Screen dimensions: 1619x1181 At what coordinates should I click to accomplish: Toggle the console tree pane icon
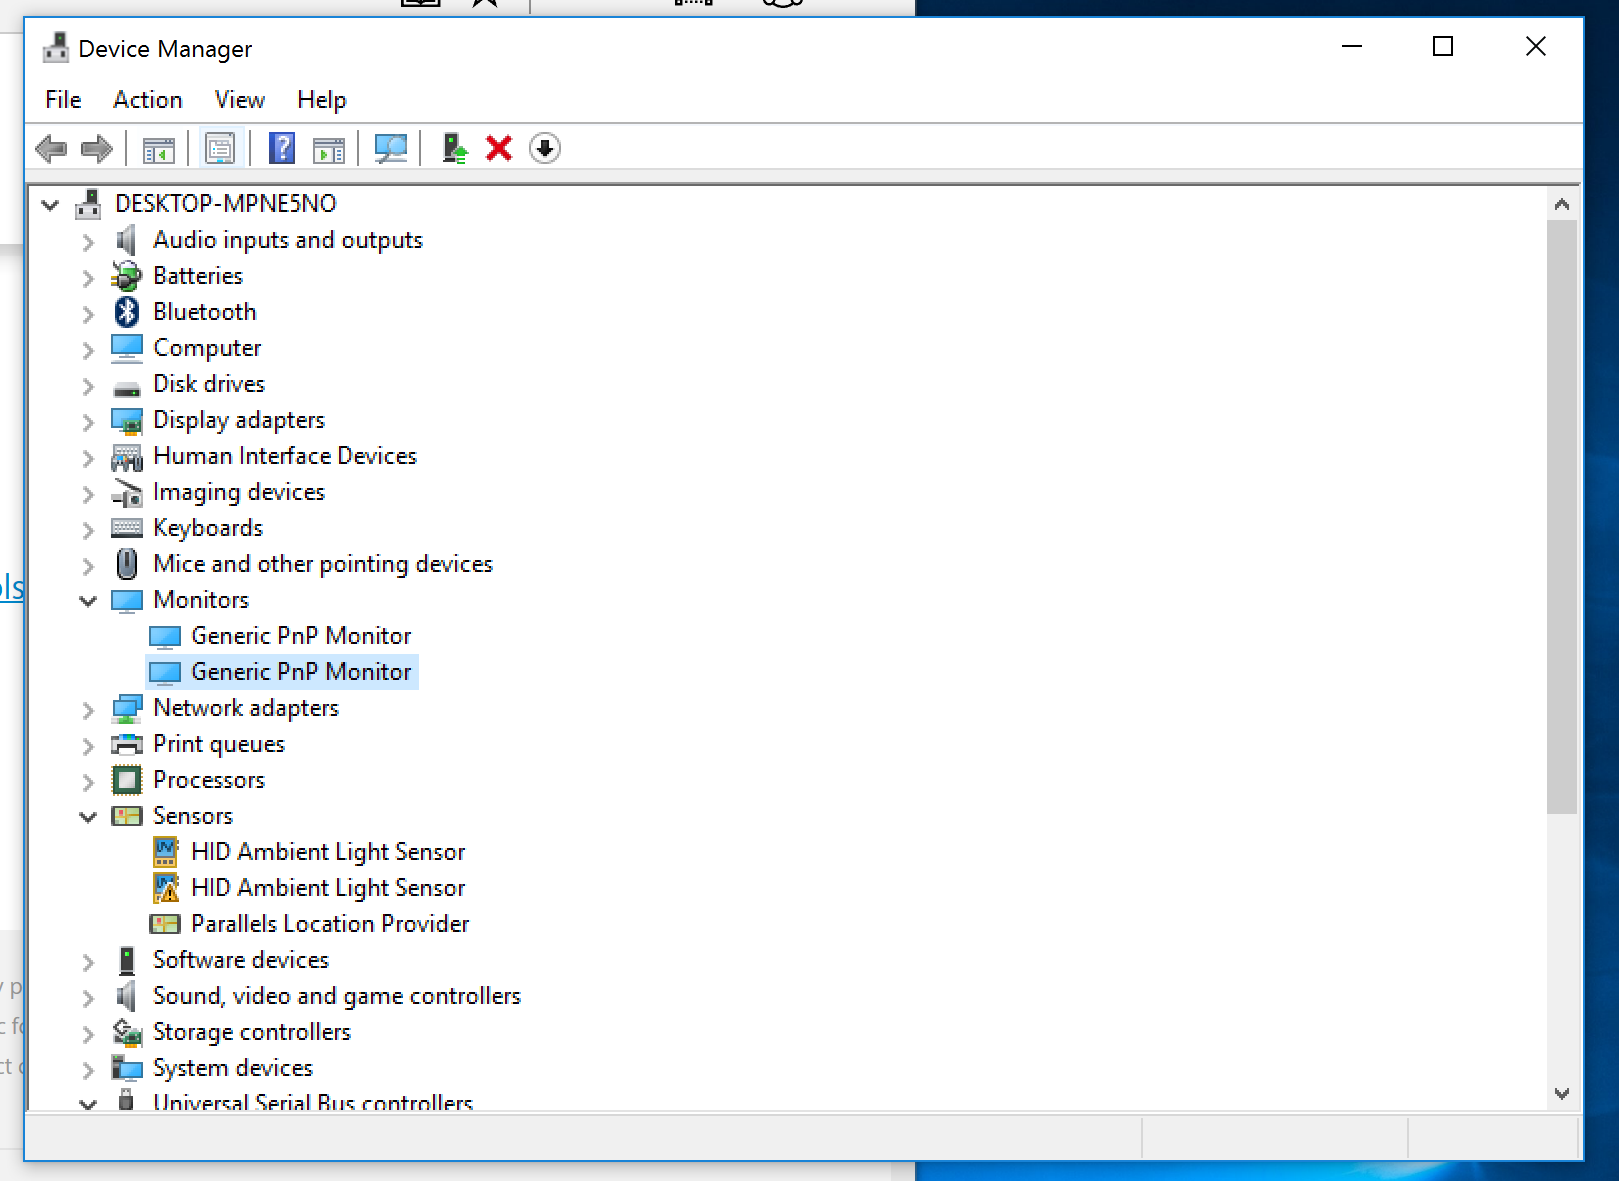click(159, 149)
